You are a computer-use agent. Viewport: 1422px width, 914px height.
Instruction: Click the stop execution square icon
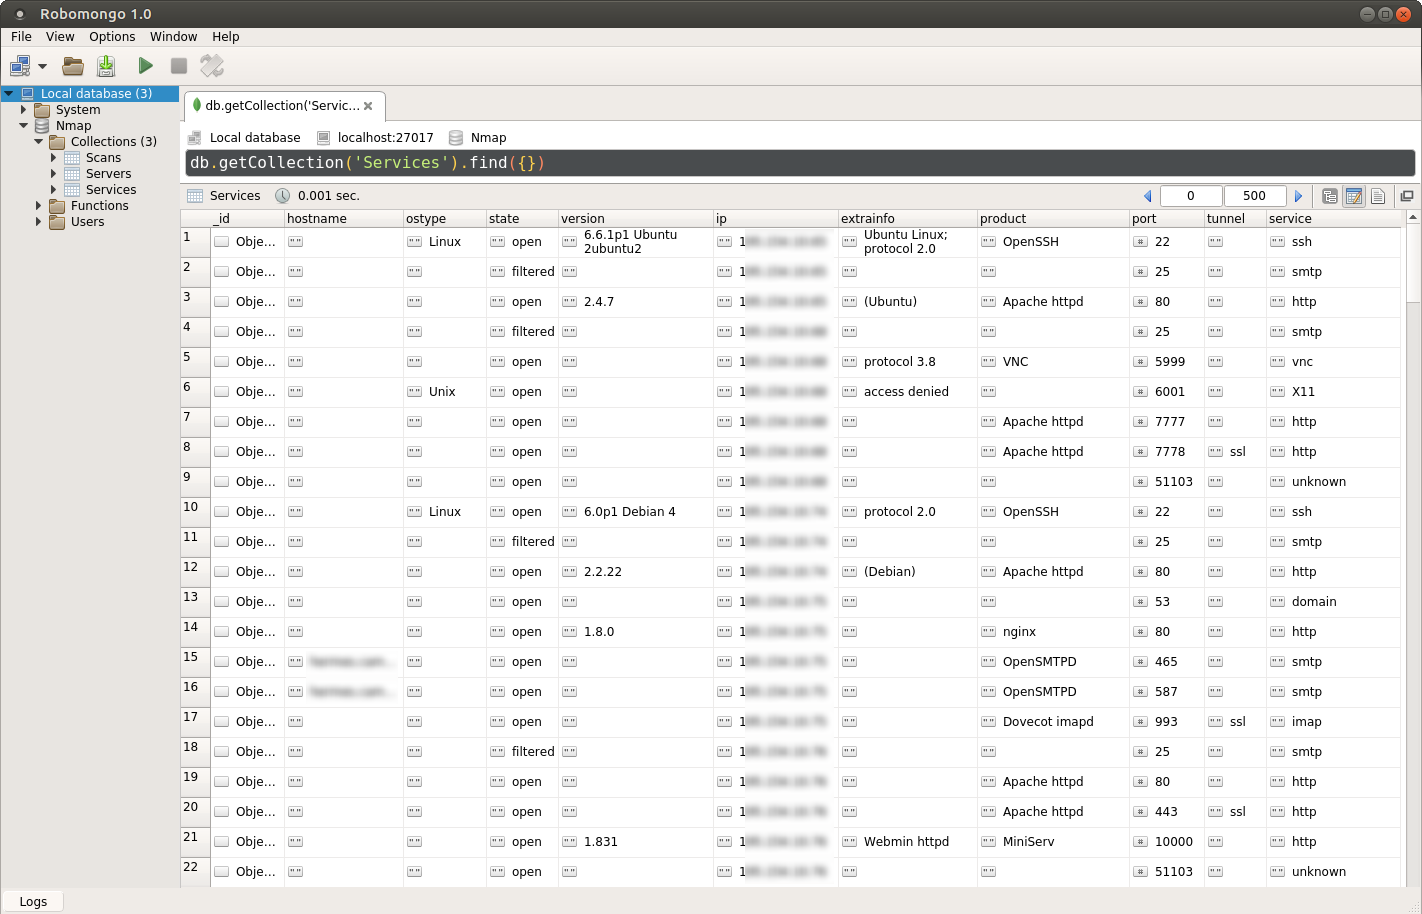click(179, 66)
